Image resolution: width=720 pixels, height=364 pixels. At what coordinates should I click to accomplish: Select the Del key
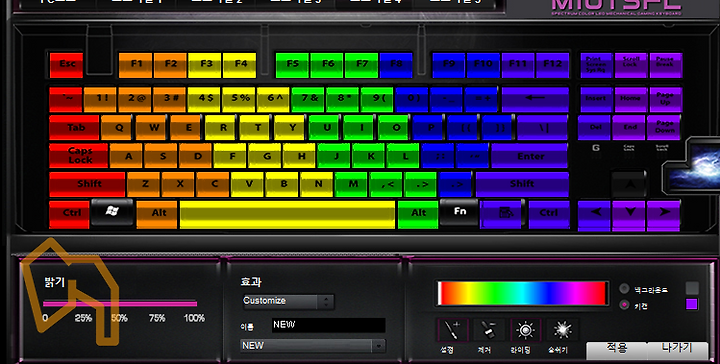595,128
